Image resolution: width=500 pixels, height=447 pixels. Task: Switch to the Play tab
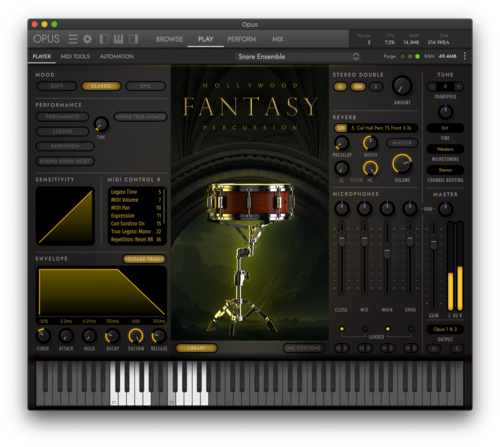(205, 39)
